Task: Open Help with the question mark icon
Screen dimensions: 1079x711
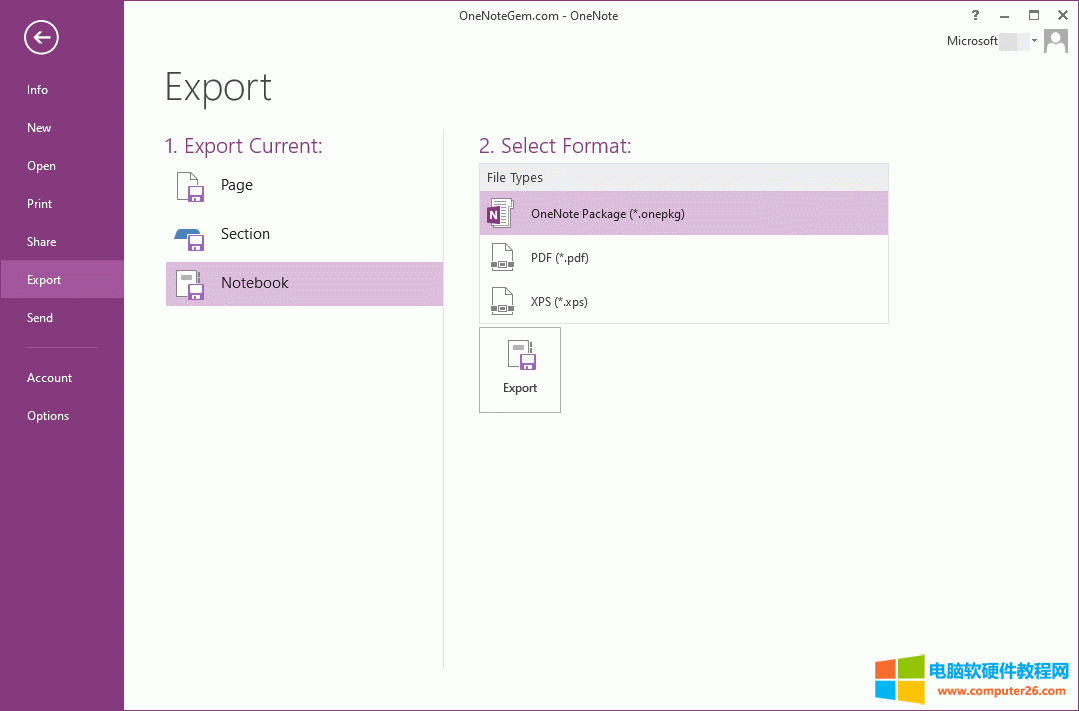Action: [974, 15]
